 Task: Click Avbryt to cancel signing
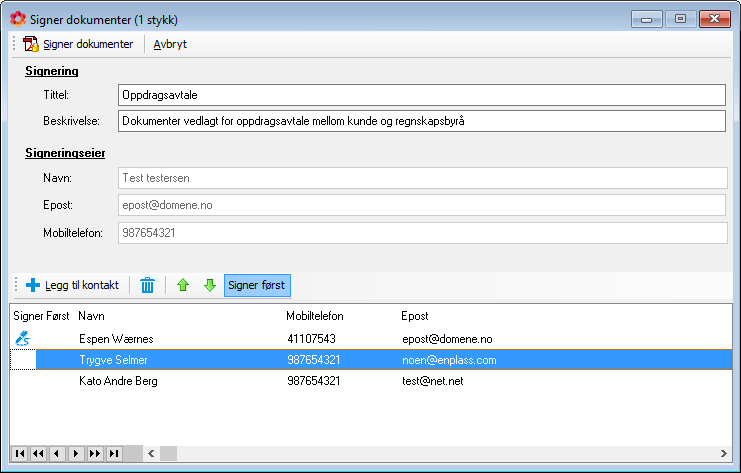pyautogui.click(x=170, y=44)
